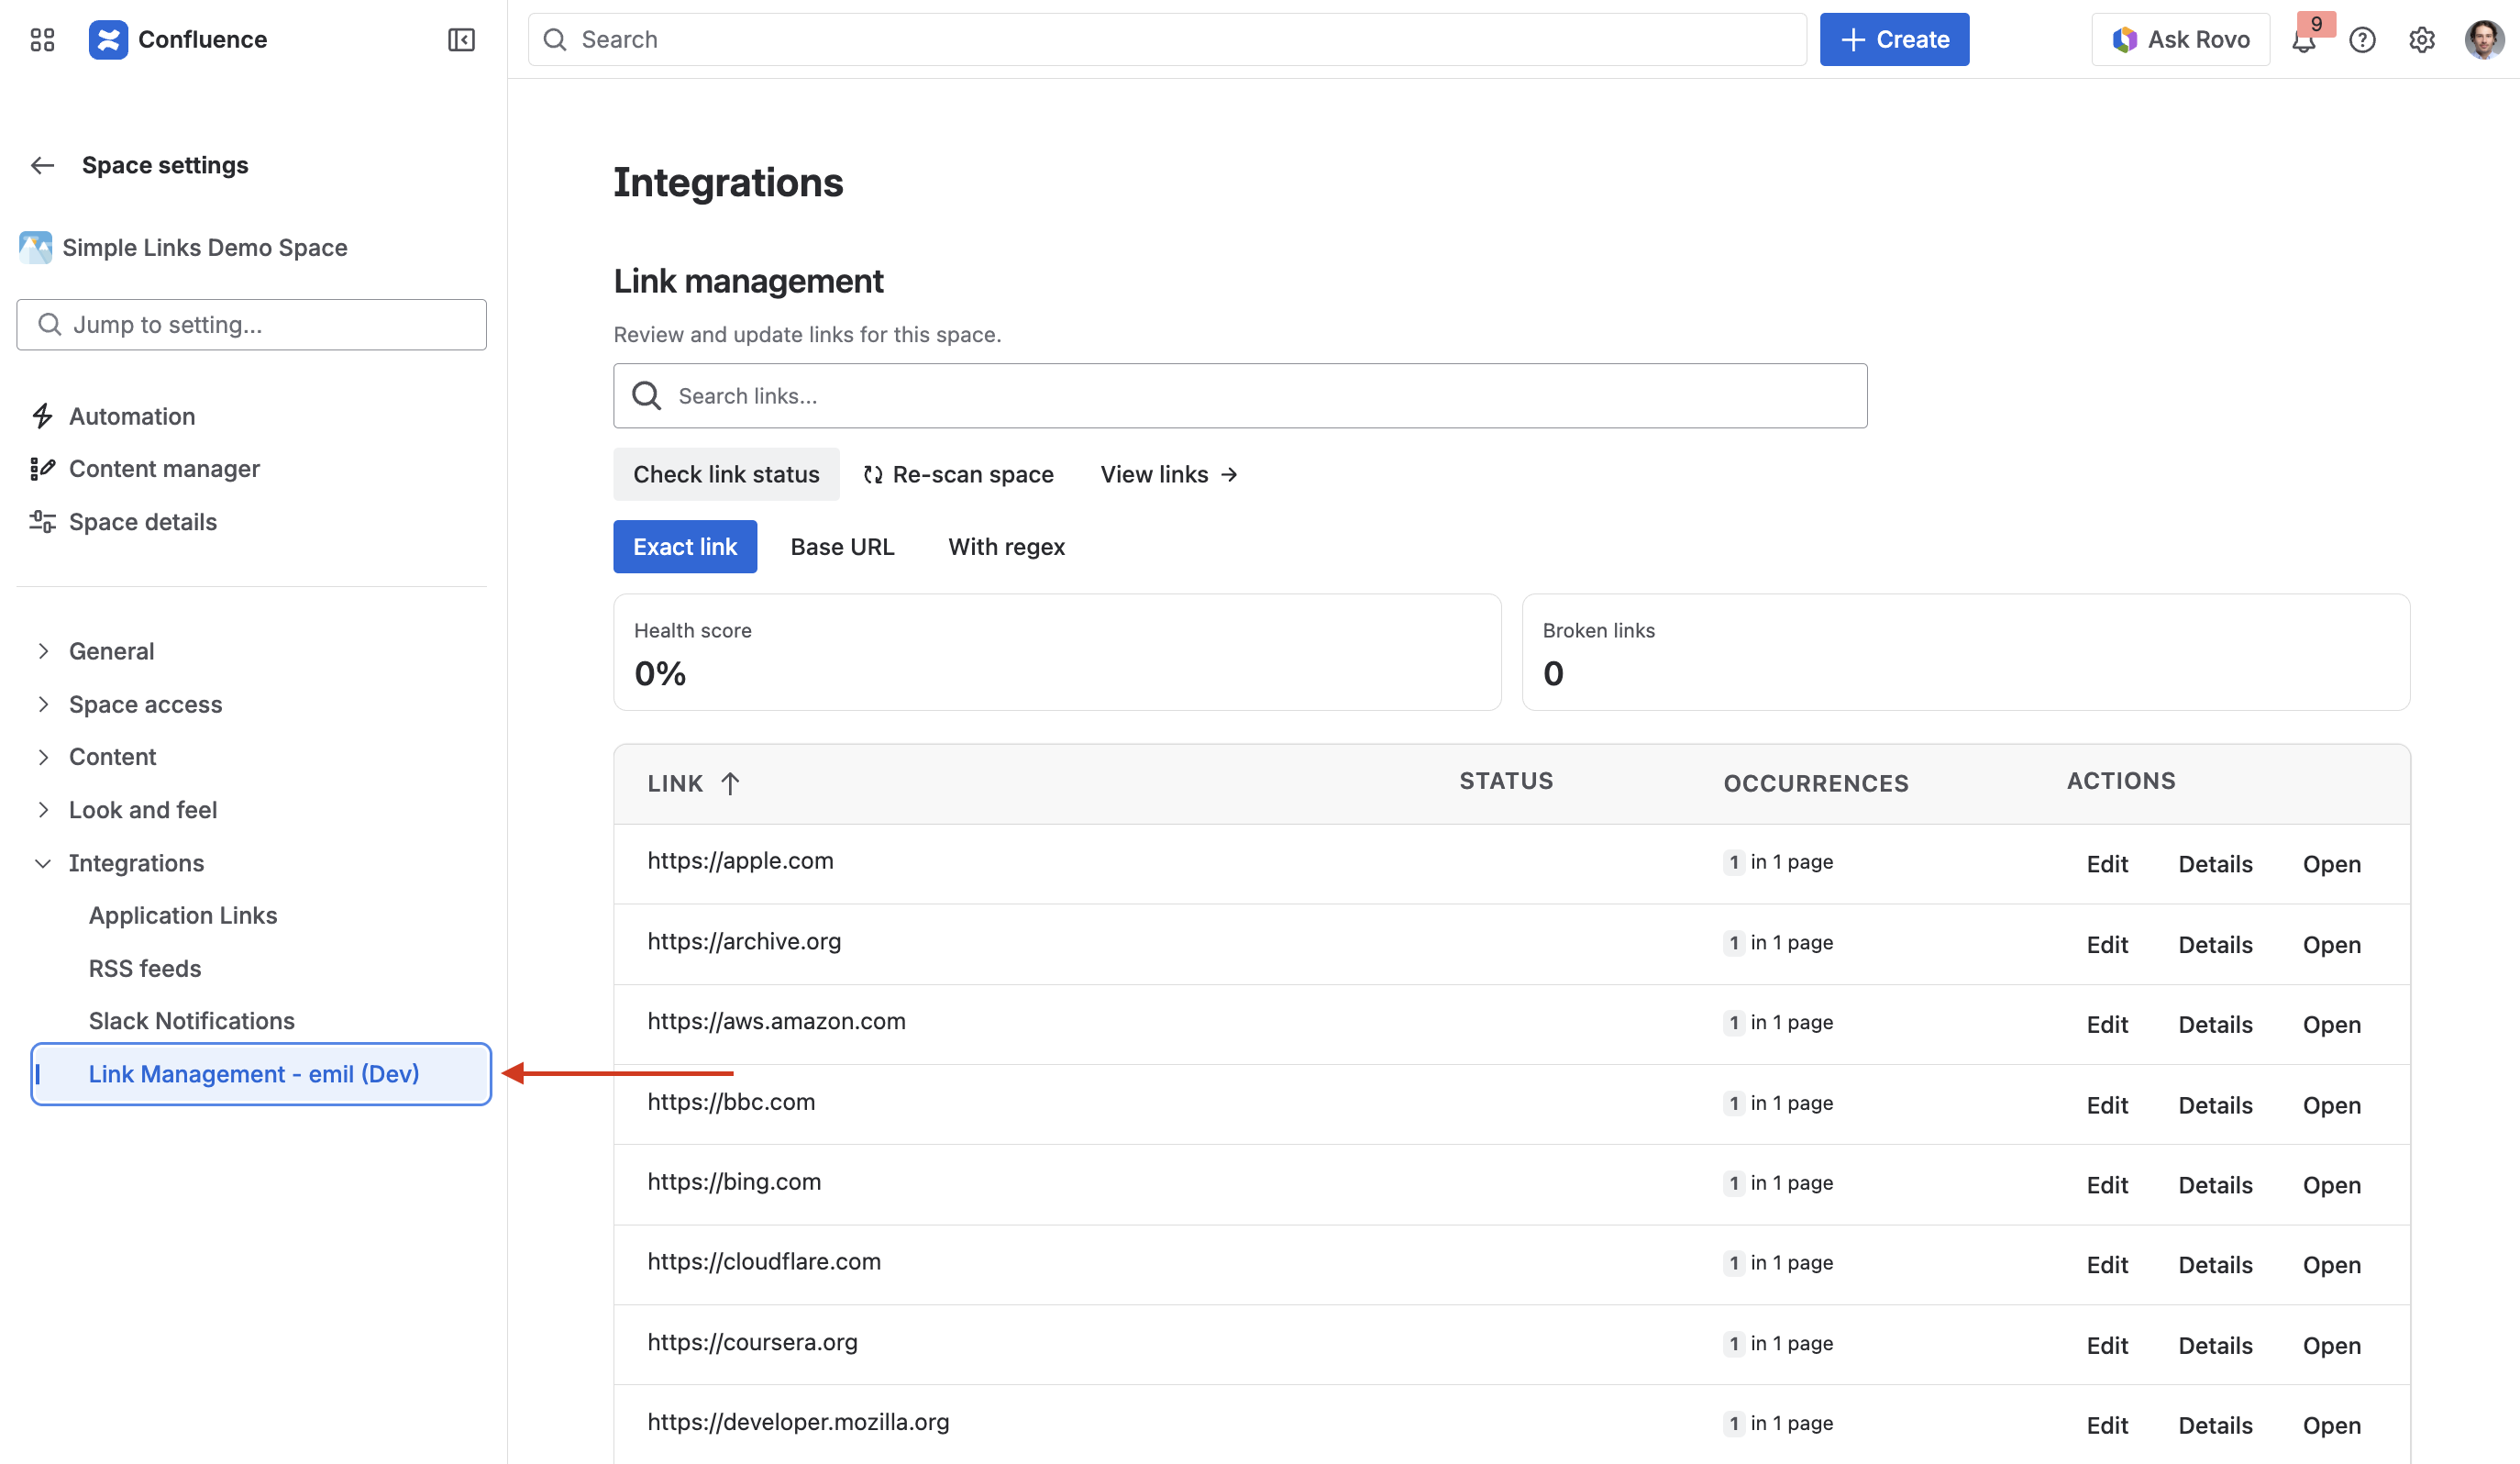Switch to the Base URL tab
The image size is (2520, 1464).
pyautogui.click(x=842, y=547)
